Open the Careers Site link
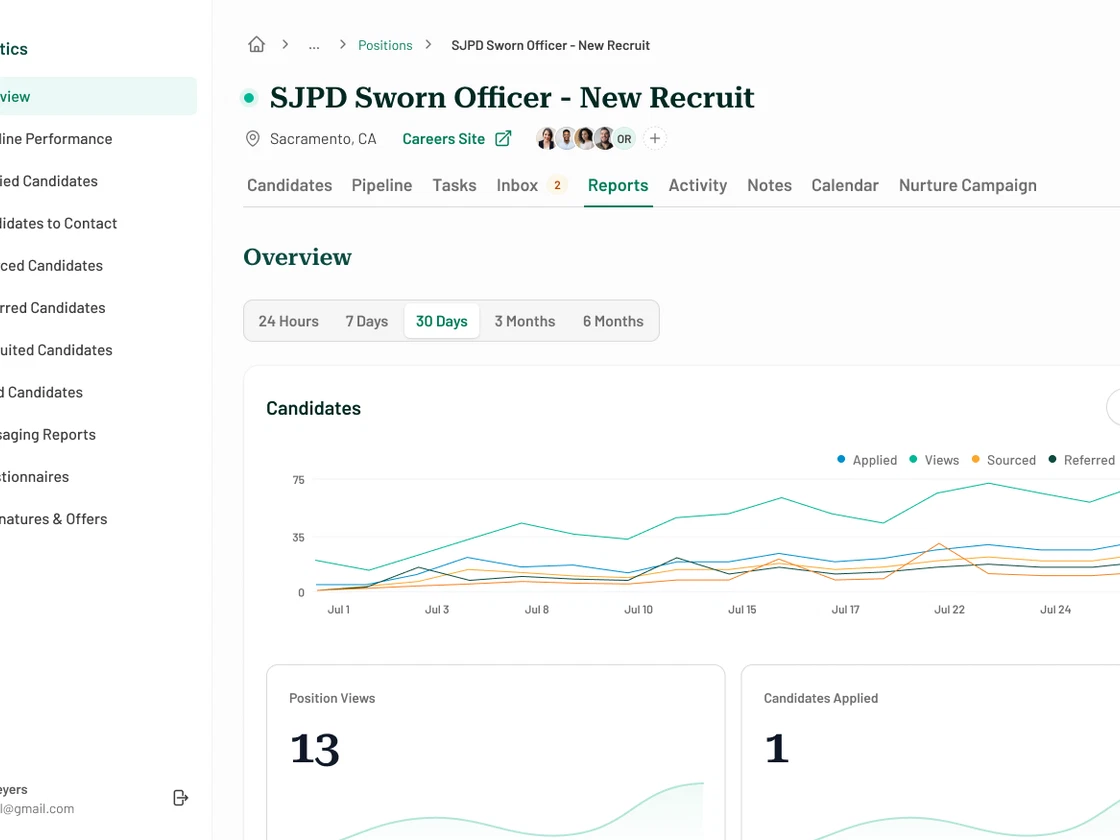Viewport: 1120px width, 840px height. click(443, 139)
